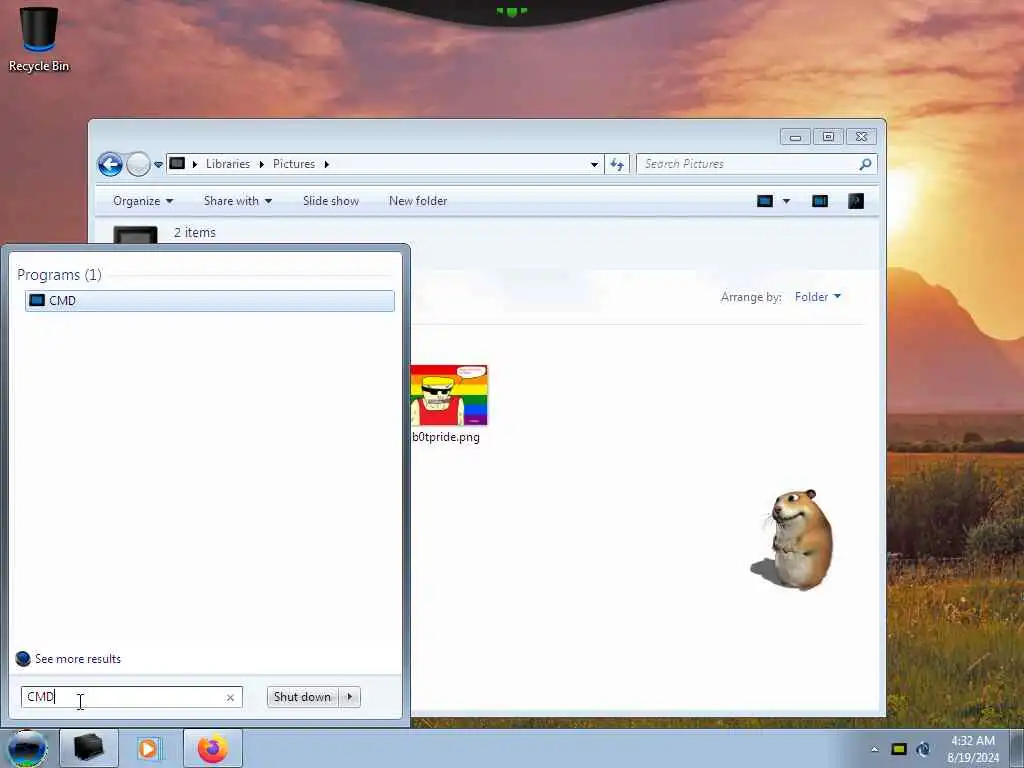1024x768 pixels.
Task: Create a New folder
Action: pos(418,200)
